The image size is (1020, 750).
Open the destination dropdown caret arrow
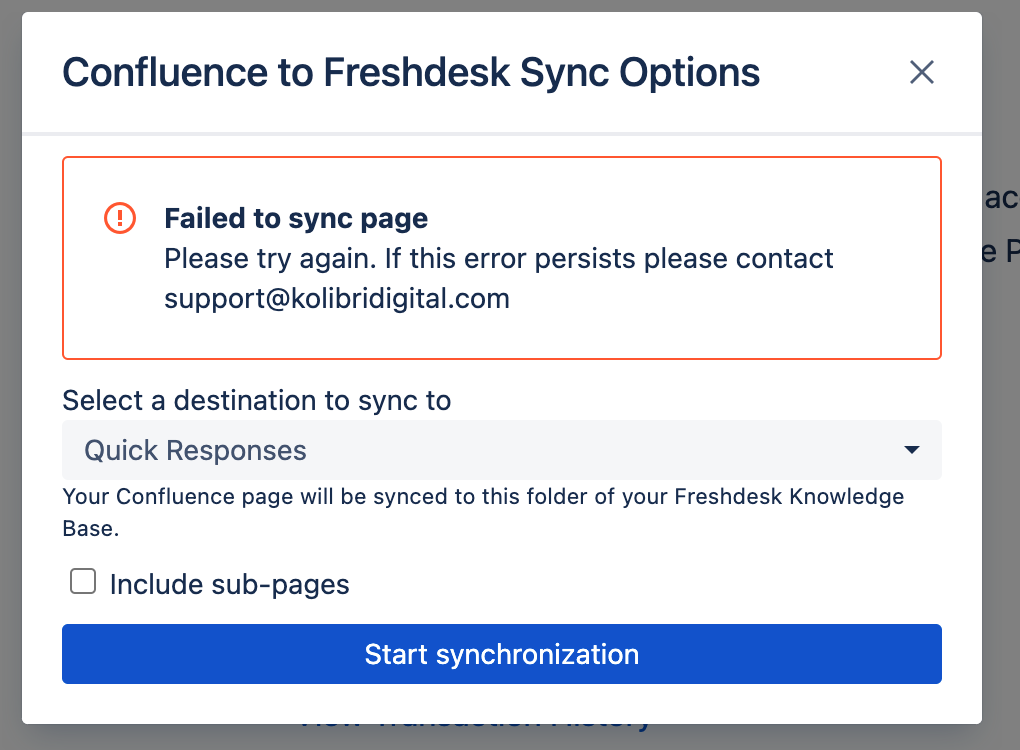pyautogui.click(x=912, y=450)
